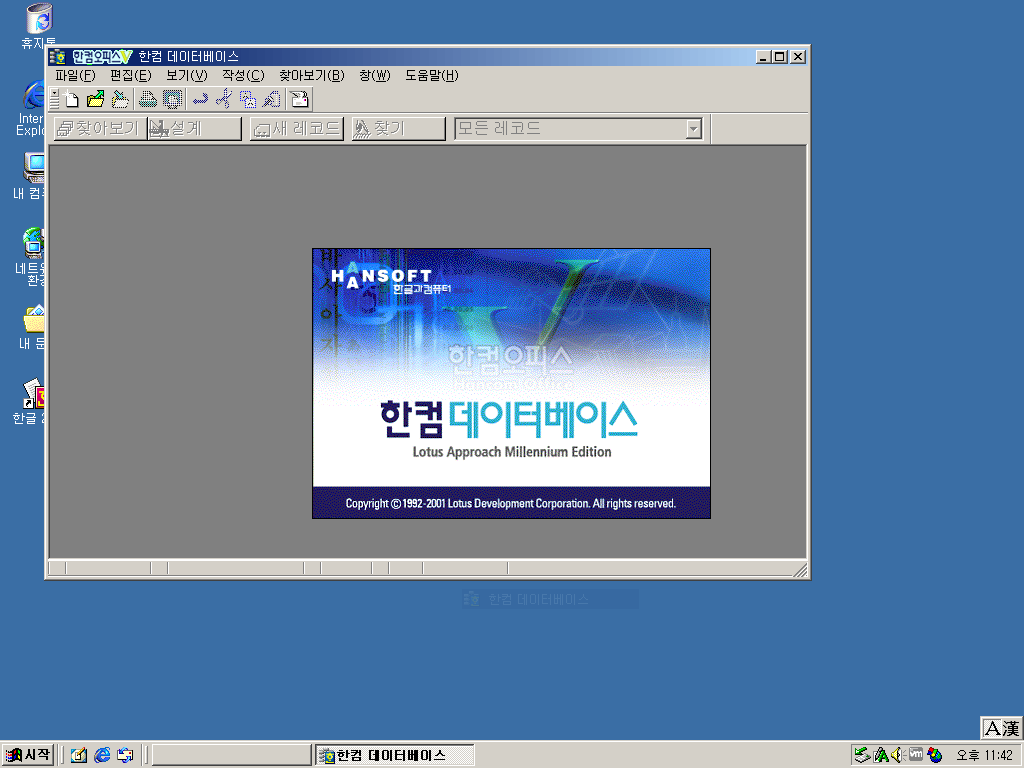This screenshot has width=1024, height=768.
Task: Click the Save file toolbar icon
Action: (x=120, y=99)
